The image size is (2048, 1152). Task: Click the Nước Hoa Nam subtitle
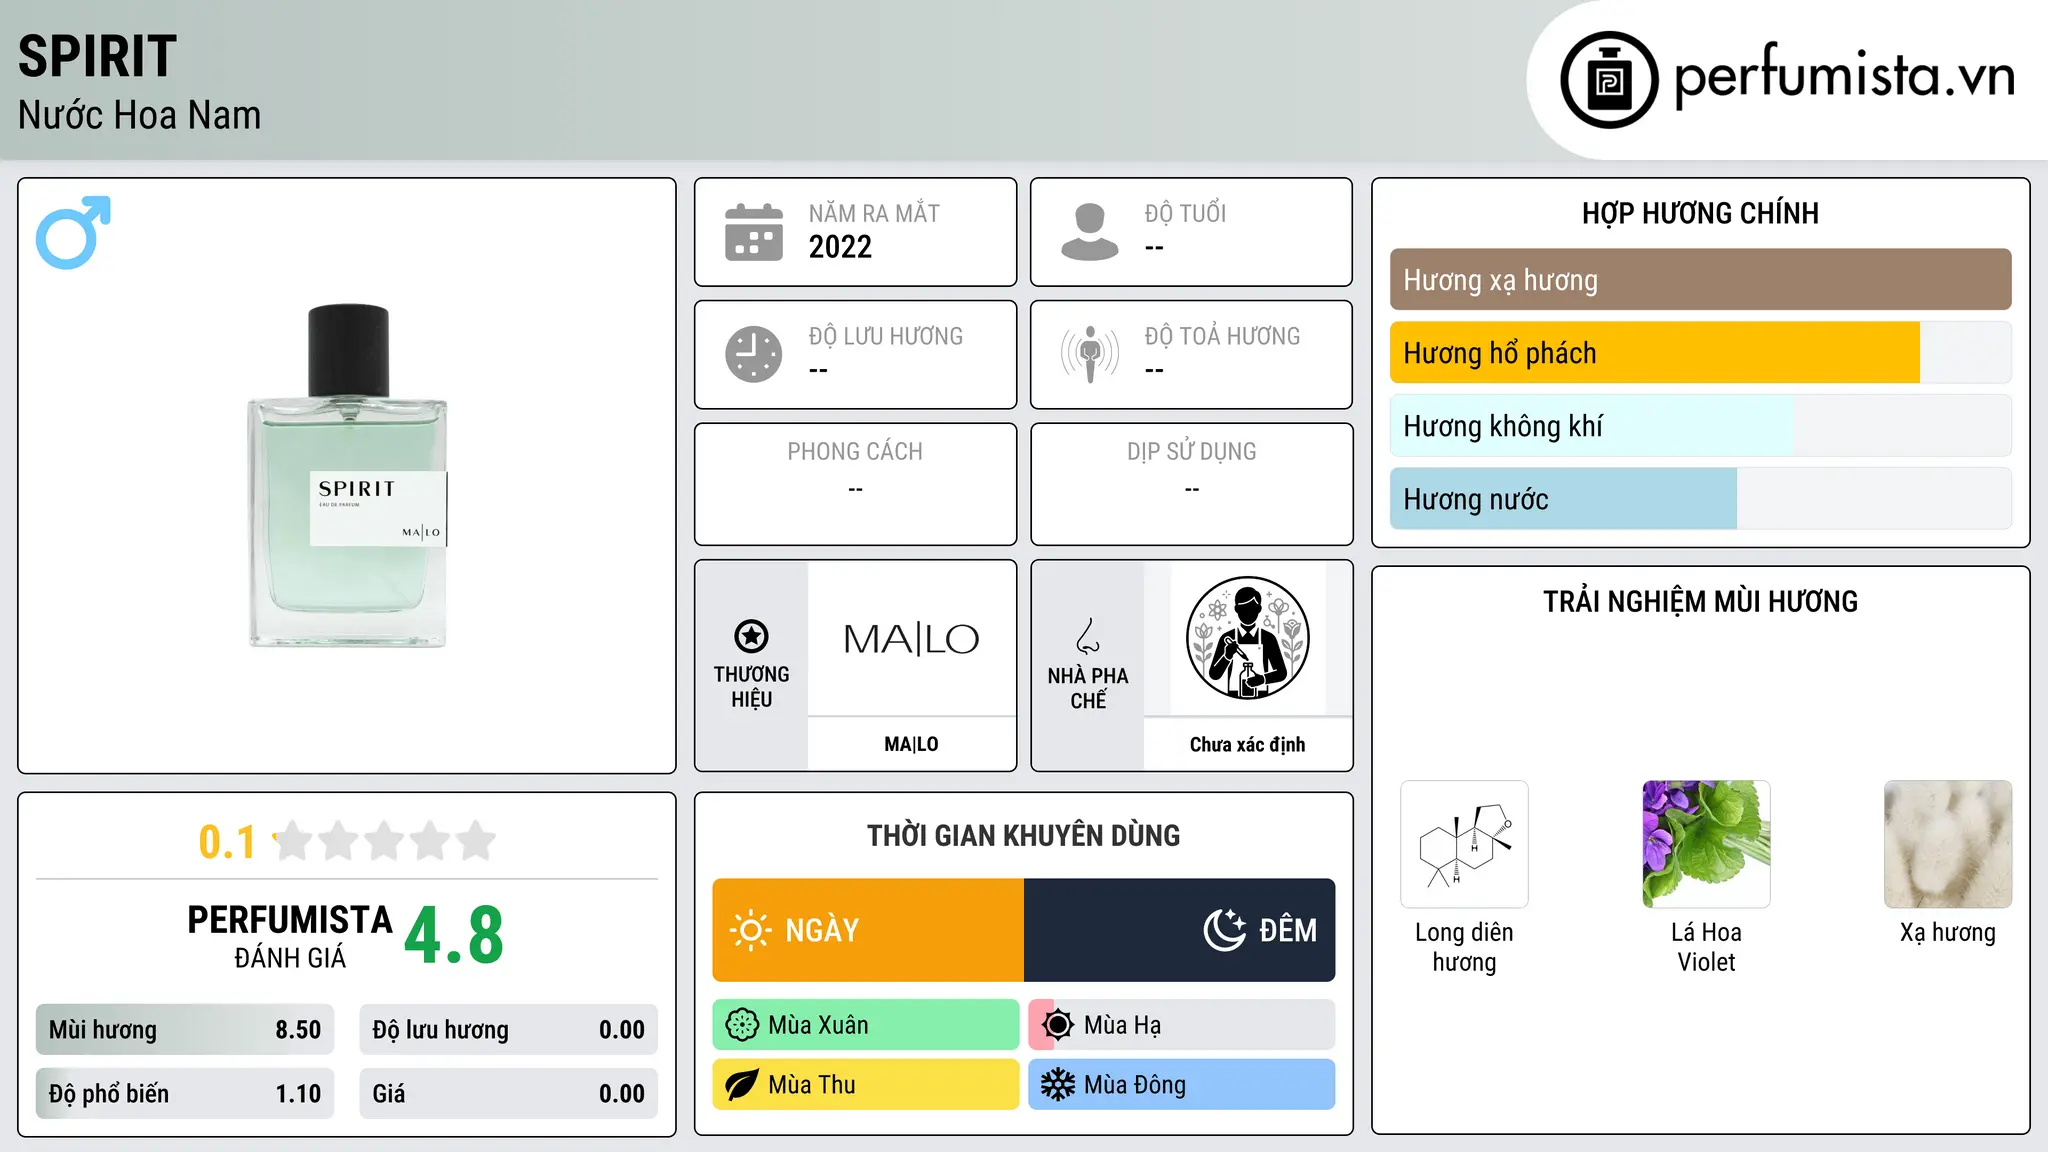click(139, 115)
